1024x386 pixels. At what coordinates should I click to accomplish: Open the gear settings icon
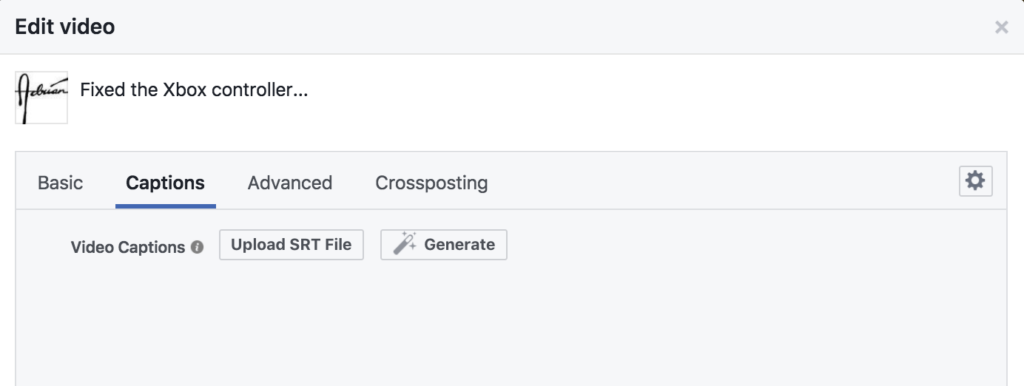pos(975,181)
